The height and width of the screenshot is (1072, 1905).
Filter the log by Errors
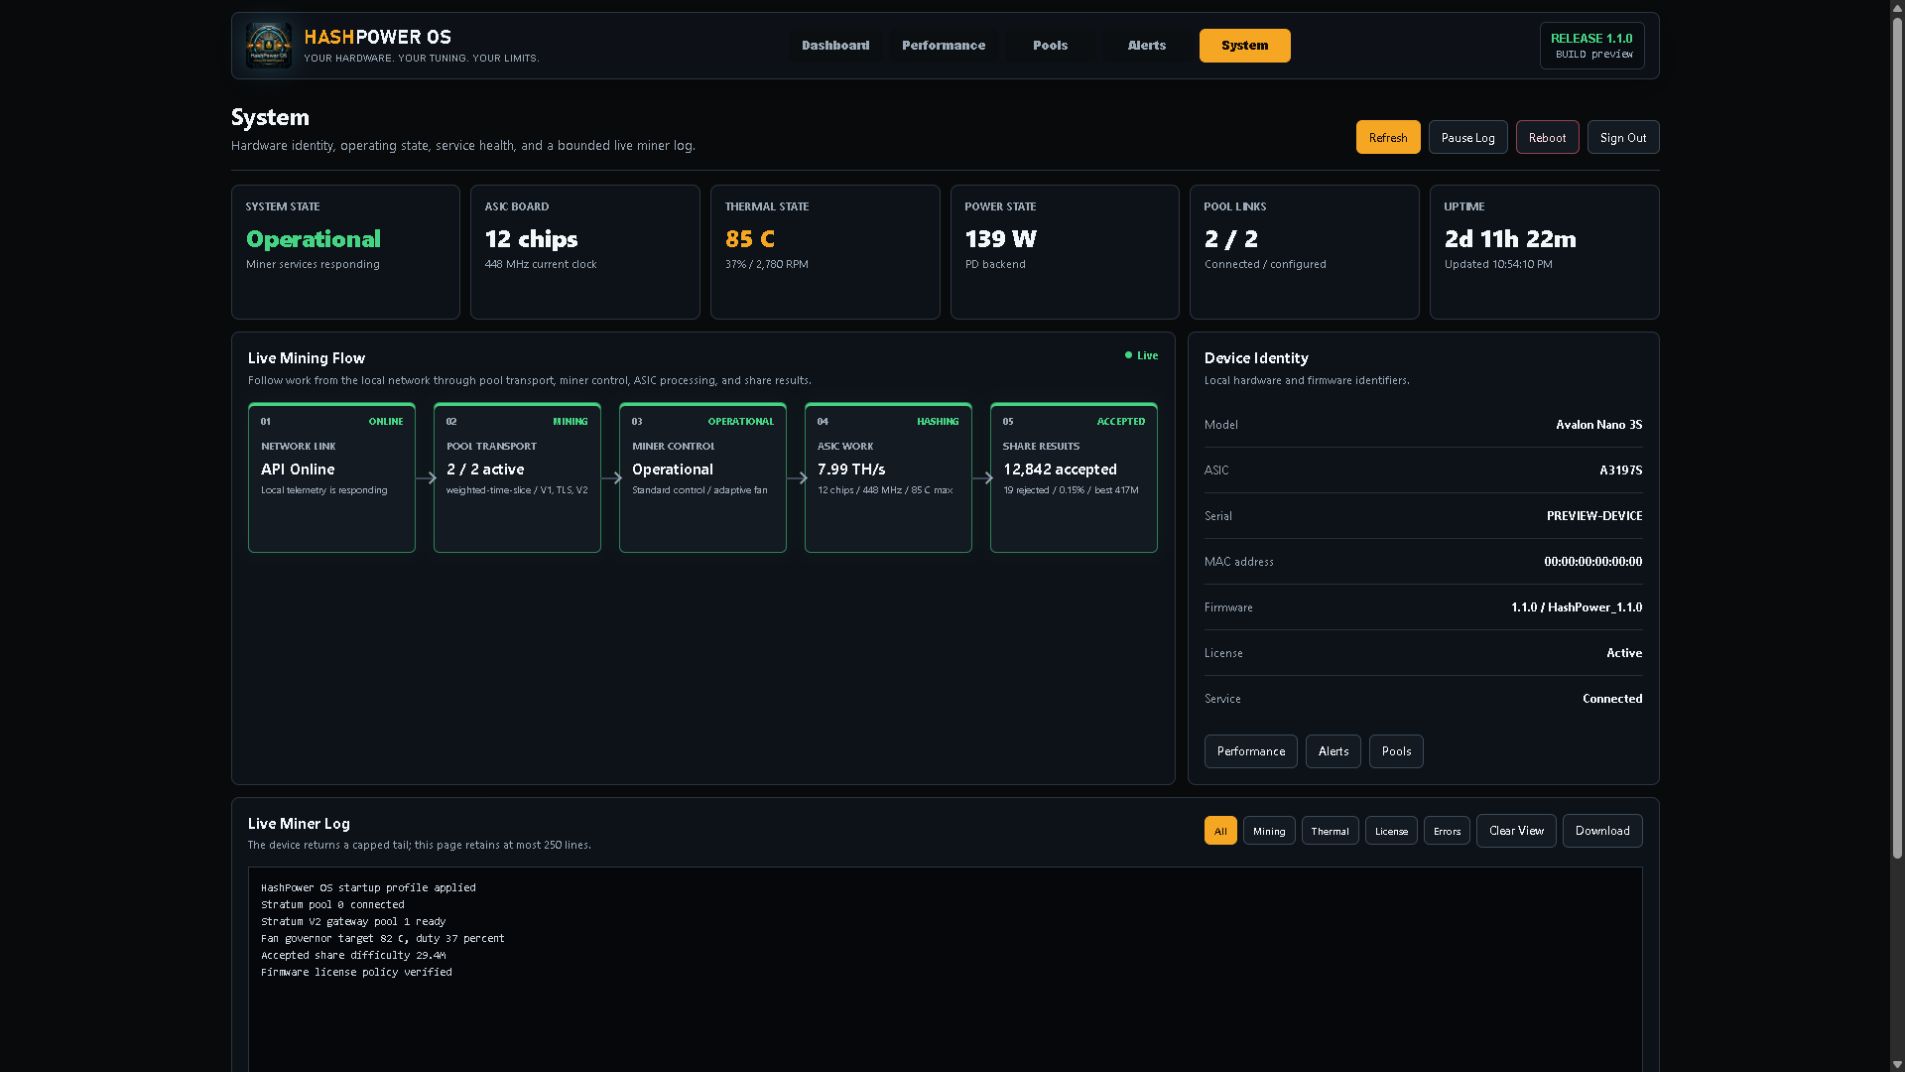point(1446,831)
